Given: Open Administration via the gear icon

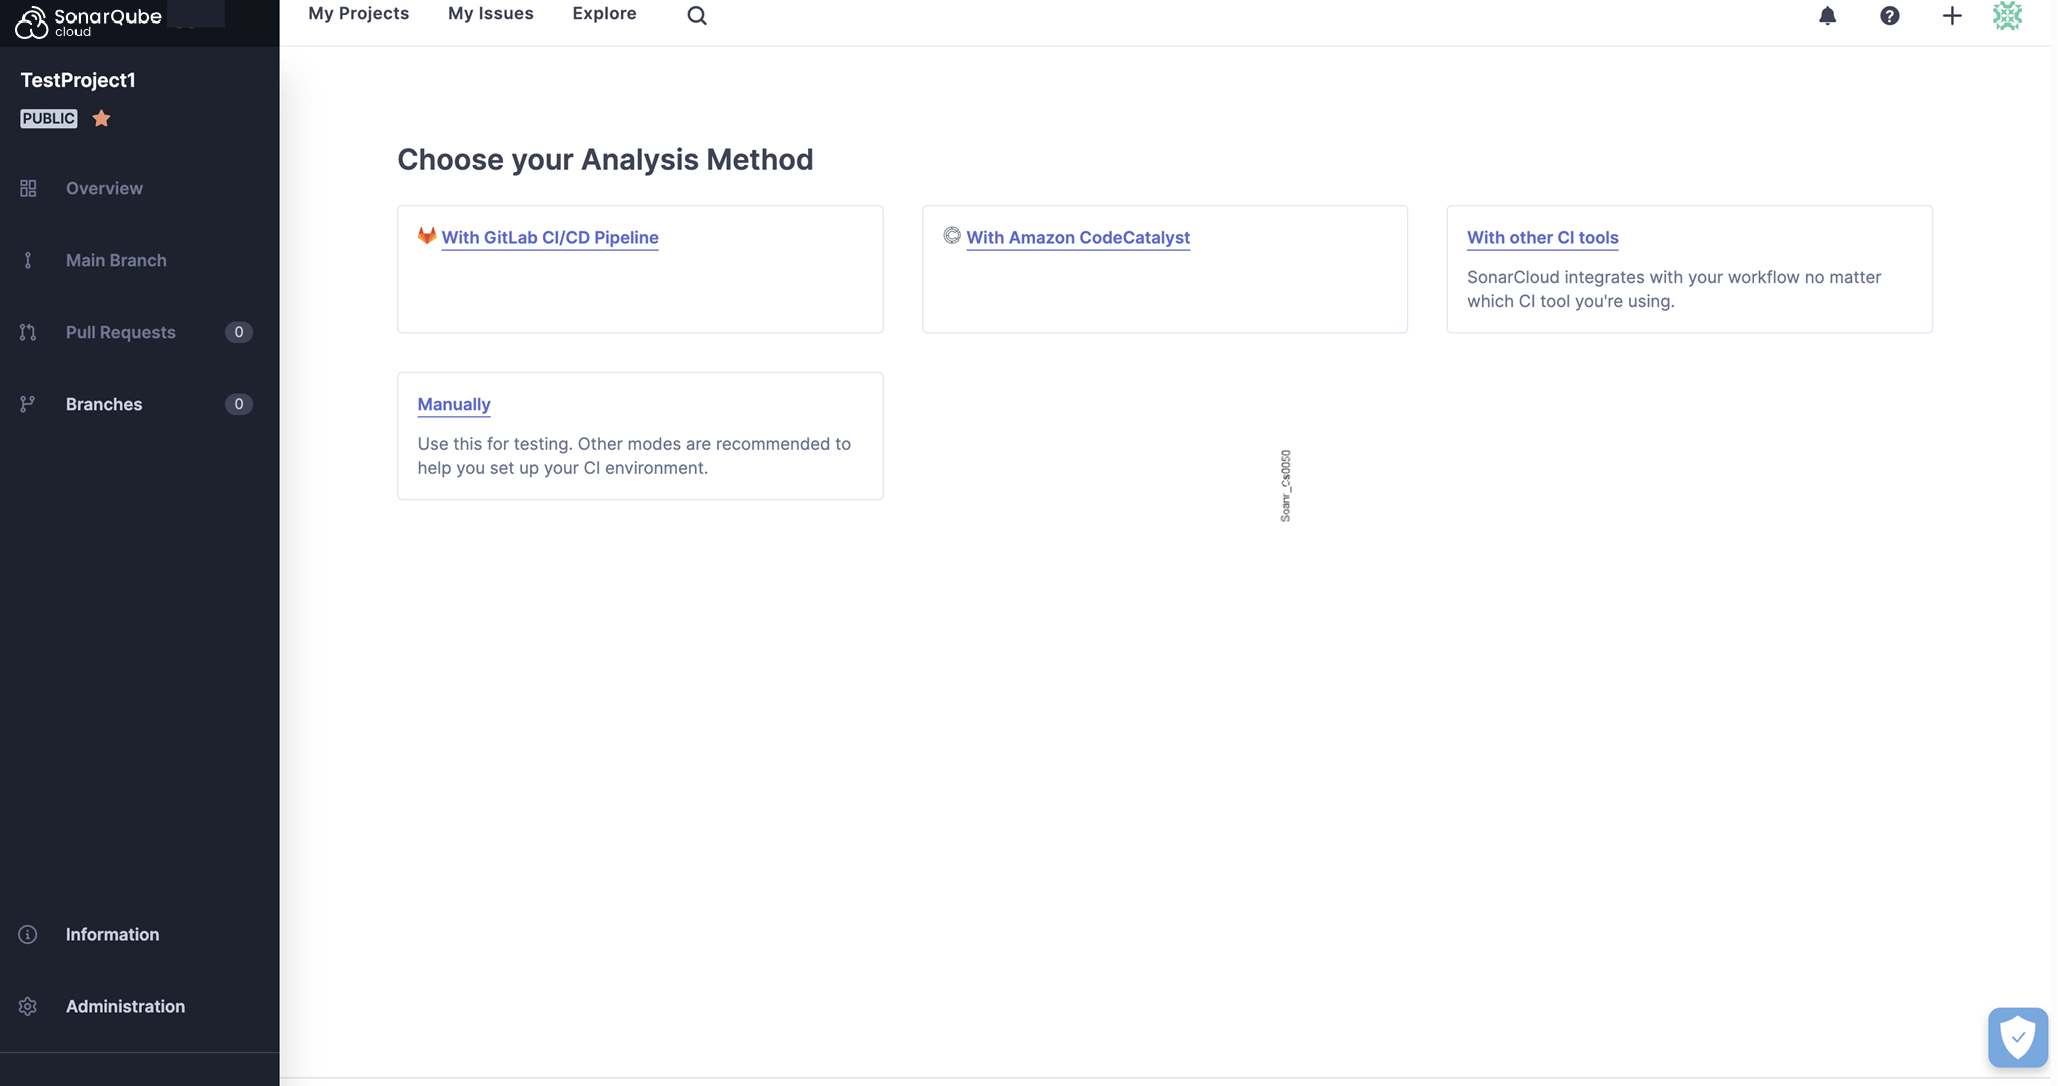Looking at the screenshot, I should (x=27, y=1006).
